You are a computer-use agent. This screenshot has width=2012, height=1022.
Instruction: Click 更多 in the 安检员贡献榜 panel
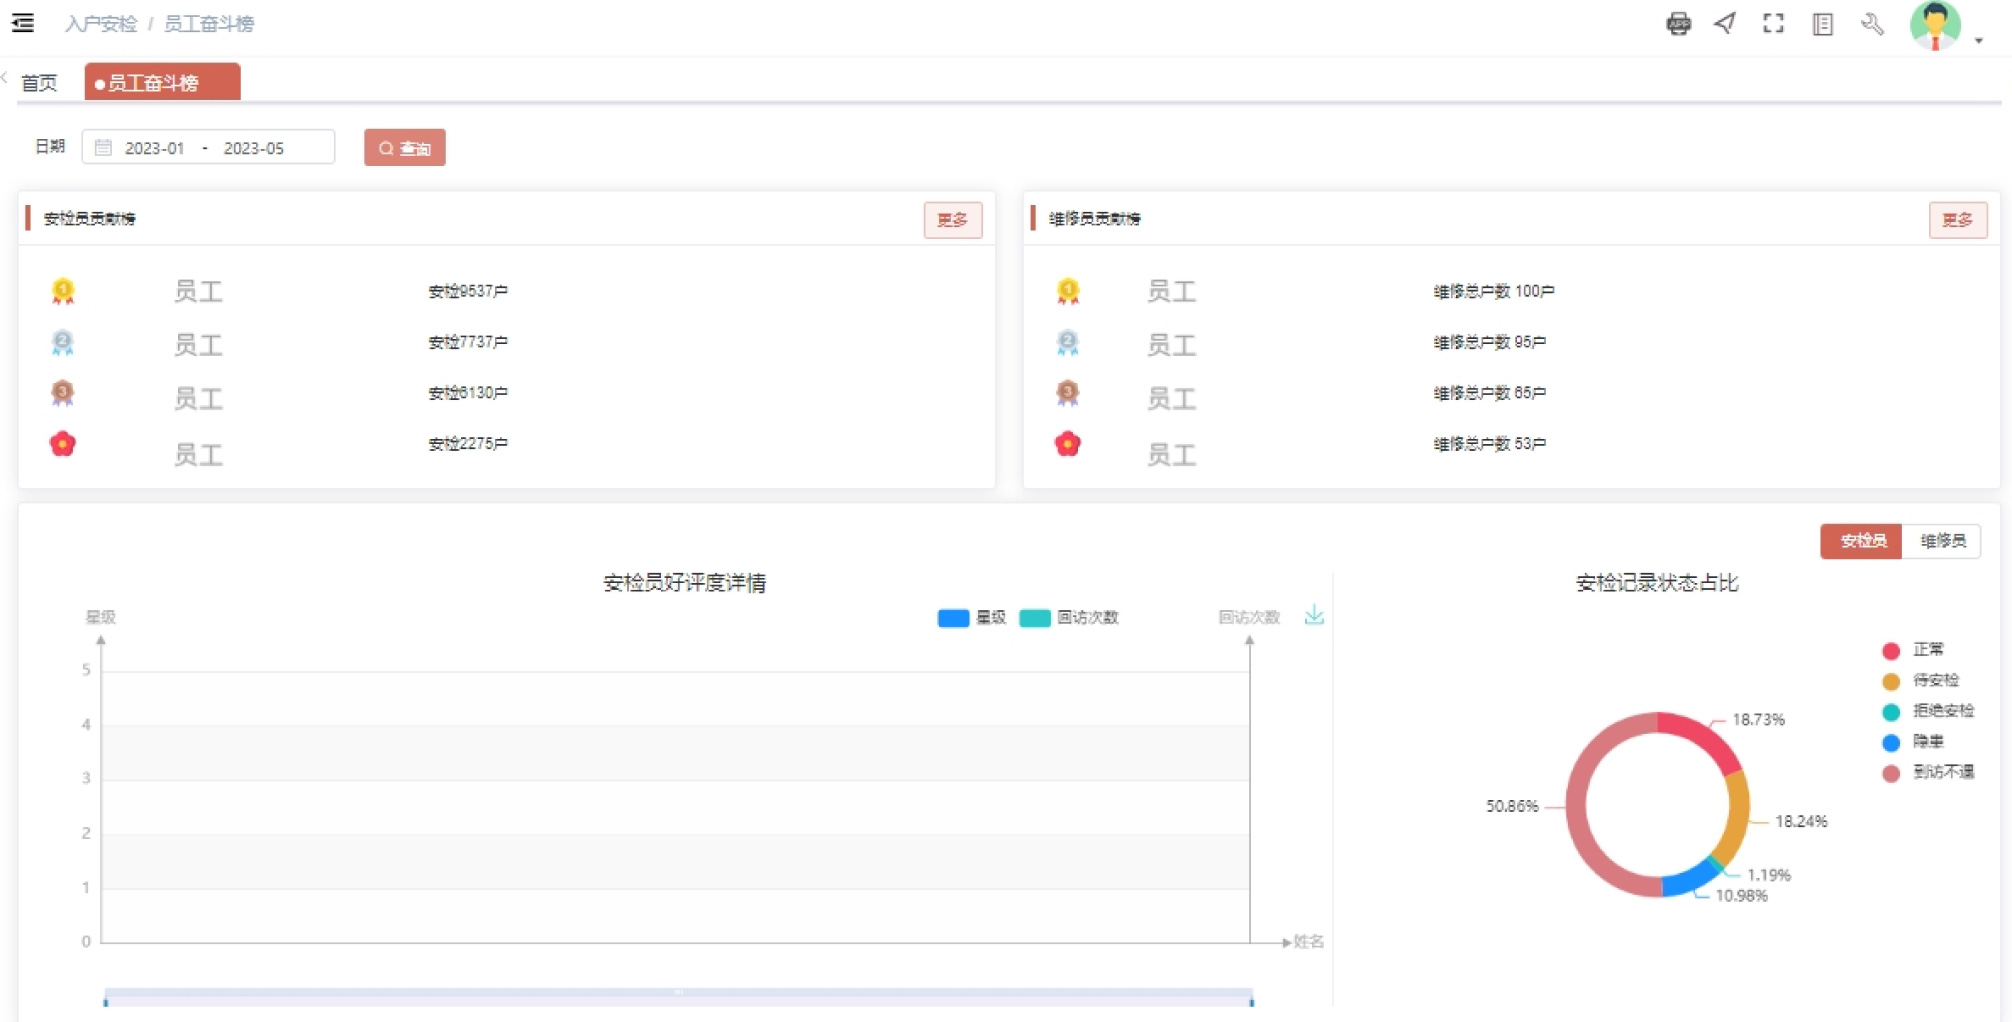[x=952, y=220]
